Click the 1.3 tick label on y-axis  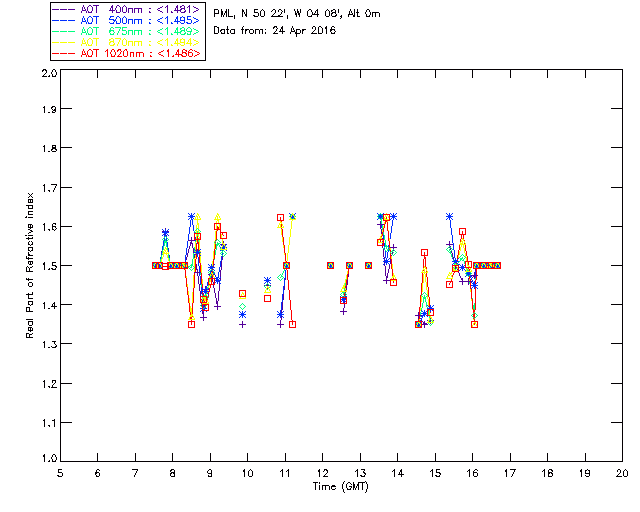48,344
